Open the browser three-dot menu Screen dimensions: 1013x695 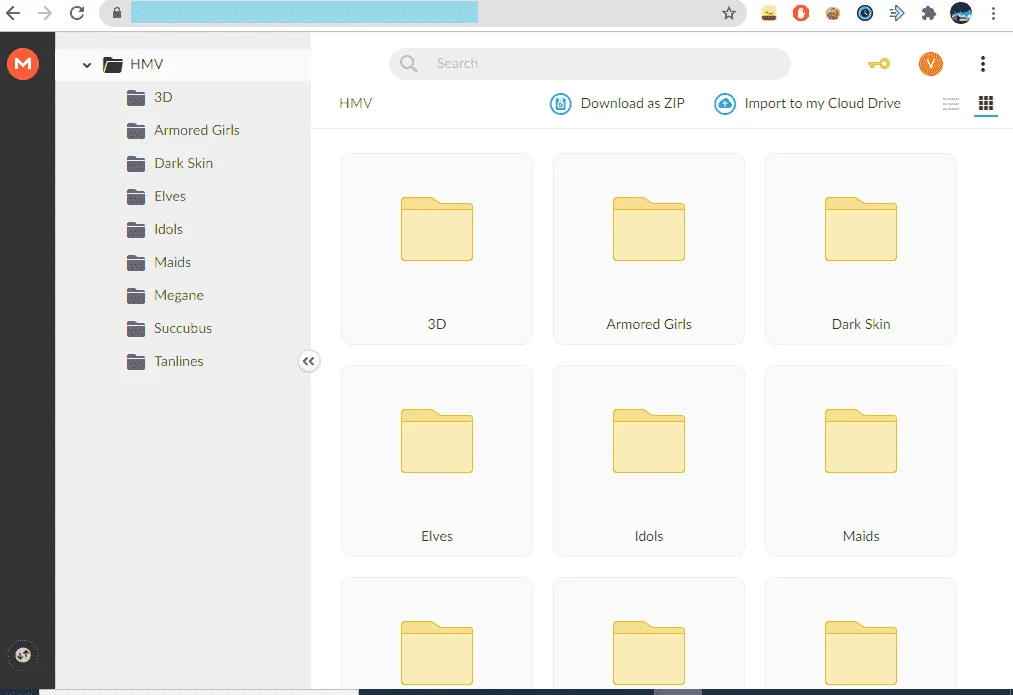994,13
